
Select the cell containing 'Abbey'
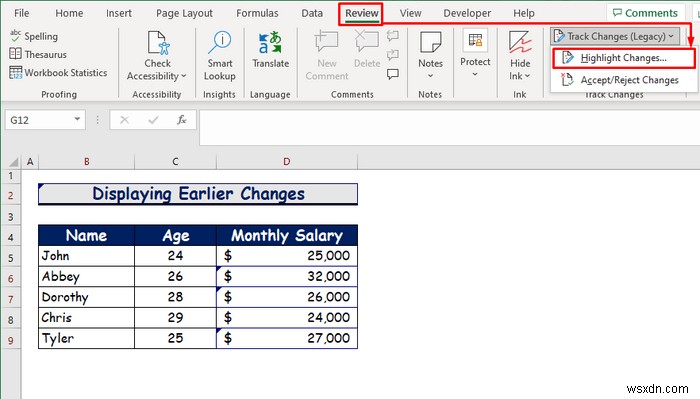tap(86, 276)
